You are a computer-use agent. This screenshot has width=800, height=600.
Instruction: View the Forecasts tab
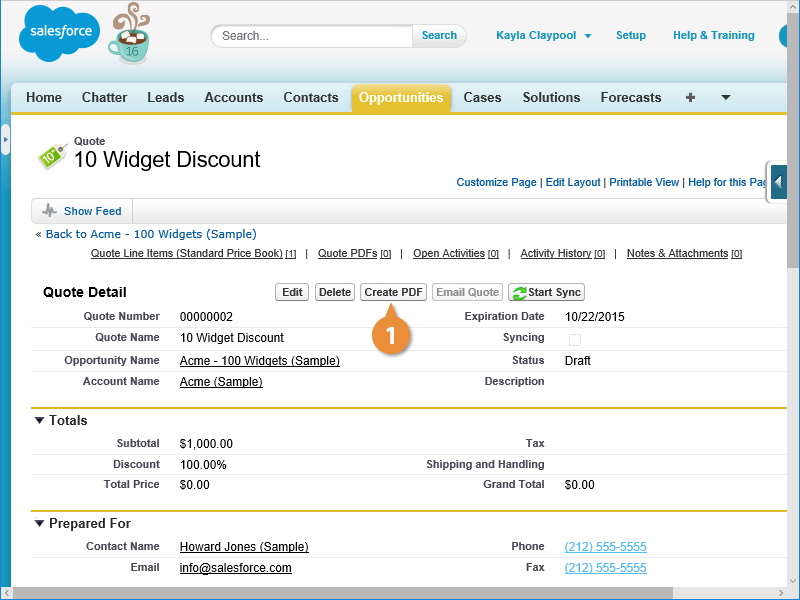click(631, 97)
